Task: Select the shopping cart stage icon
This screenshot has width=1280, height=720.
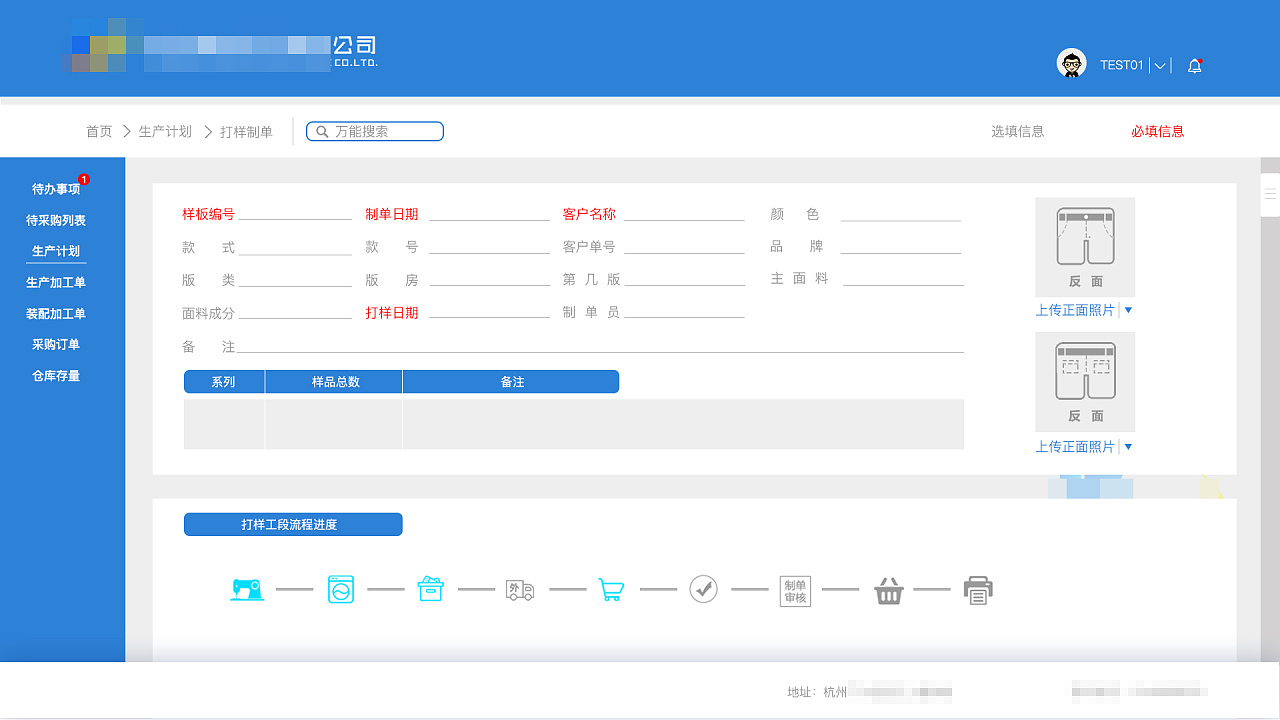Action: [611, 589]
